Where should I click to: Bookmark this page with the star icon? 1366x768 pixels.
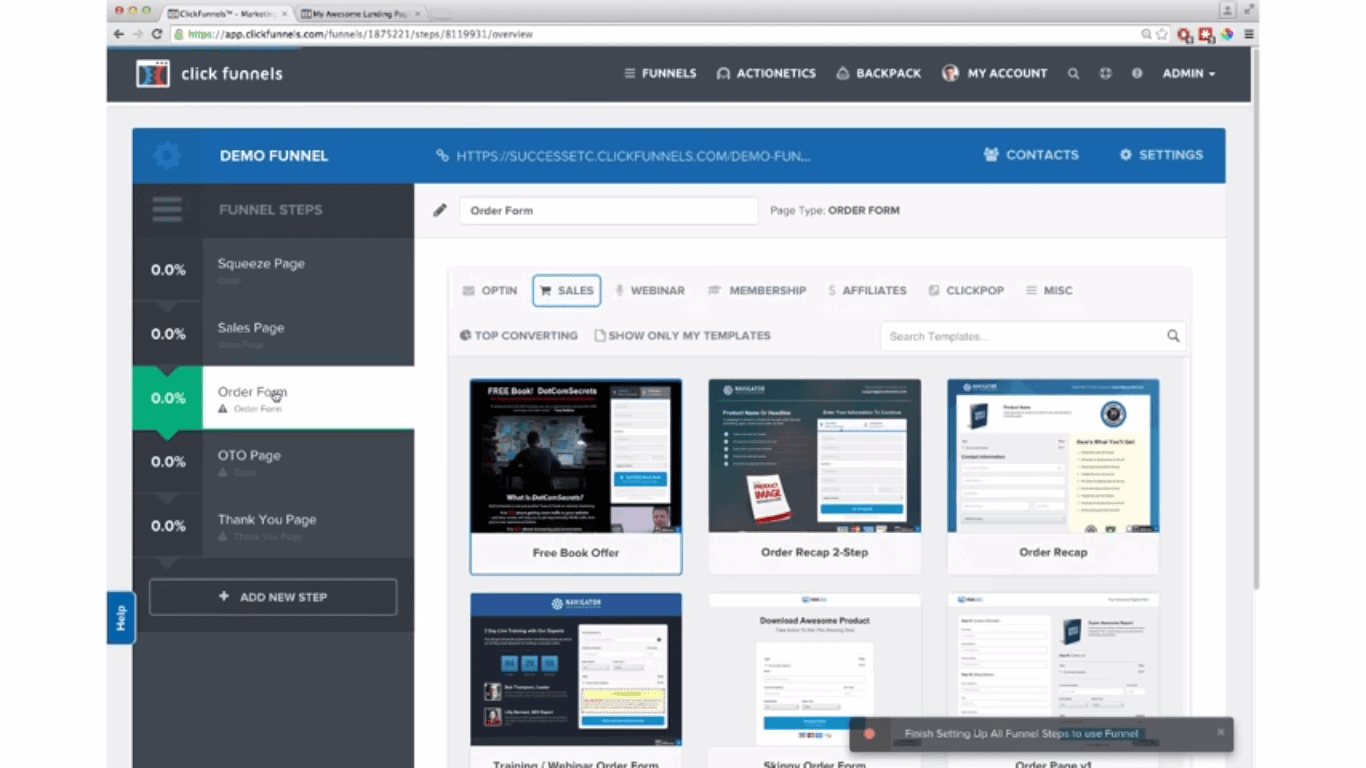point(1162,34)
